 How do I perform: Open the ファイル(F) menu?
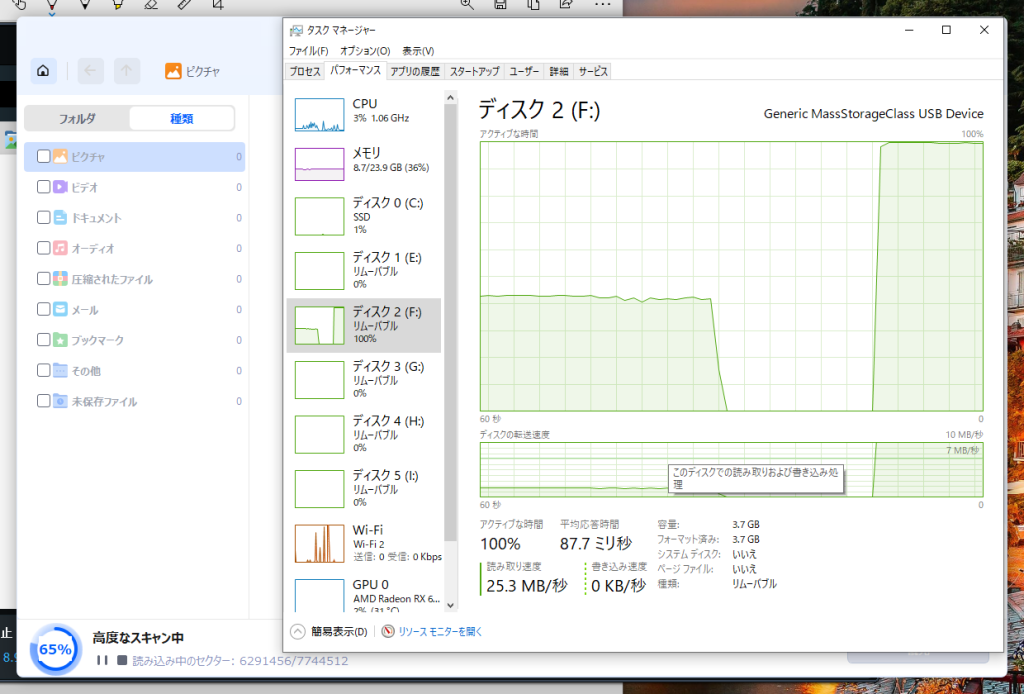click(308, 51)
